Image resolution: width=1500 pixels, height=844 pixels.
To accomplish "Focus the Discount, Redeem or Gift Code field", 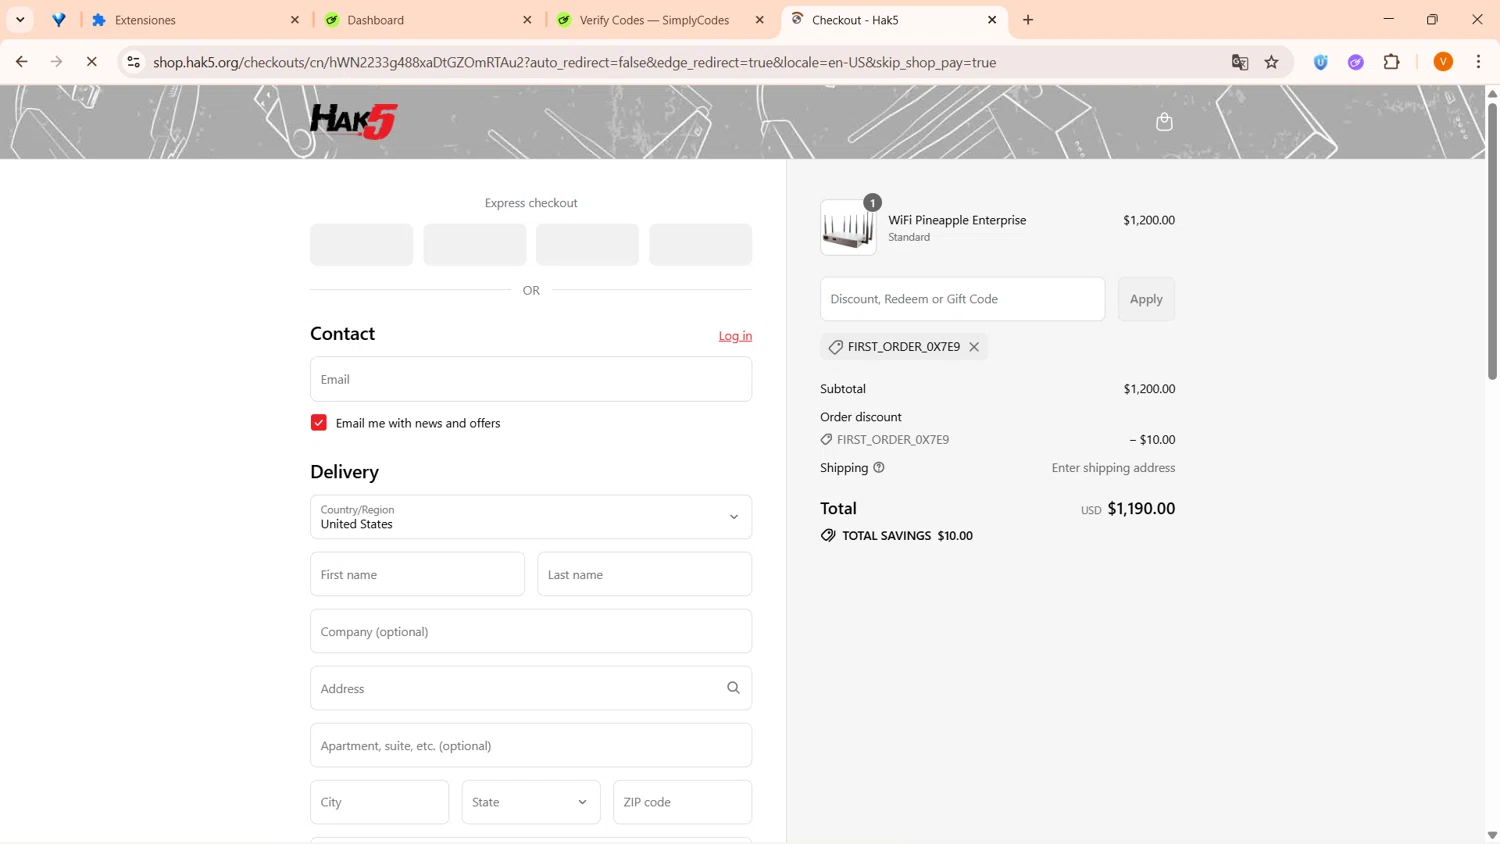I will [962, 299].
